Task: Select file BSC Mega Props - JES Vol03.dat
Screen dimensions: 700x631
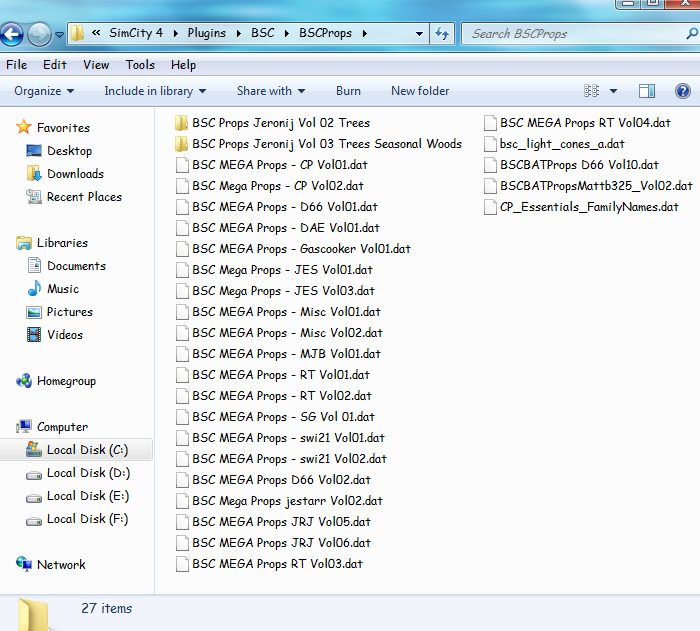Action: 283,291
